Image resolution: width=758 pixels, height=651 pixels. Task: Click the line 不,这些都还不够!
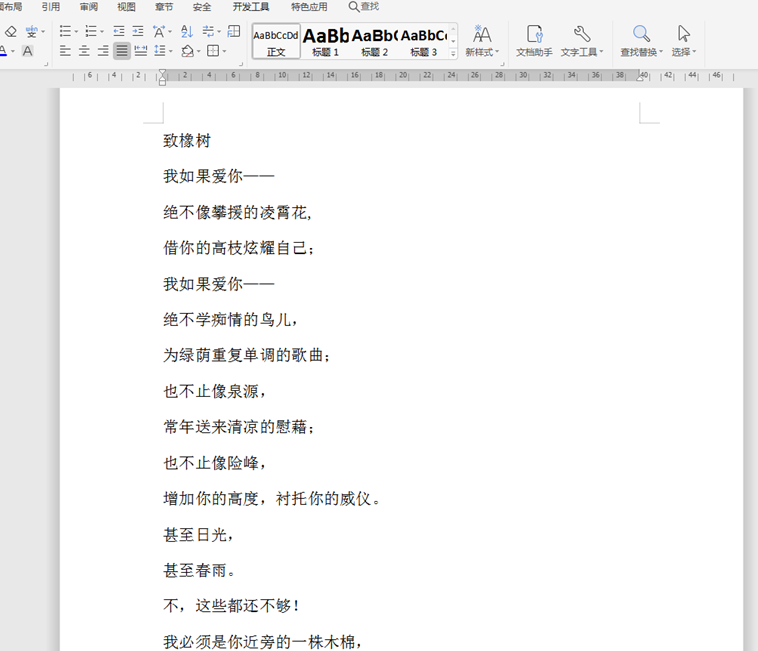pyautogui.click(x=231, y=606)
